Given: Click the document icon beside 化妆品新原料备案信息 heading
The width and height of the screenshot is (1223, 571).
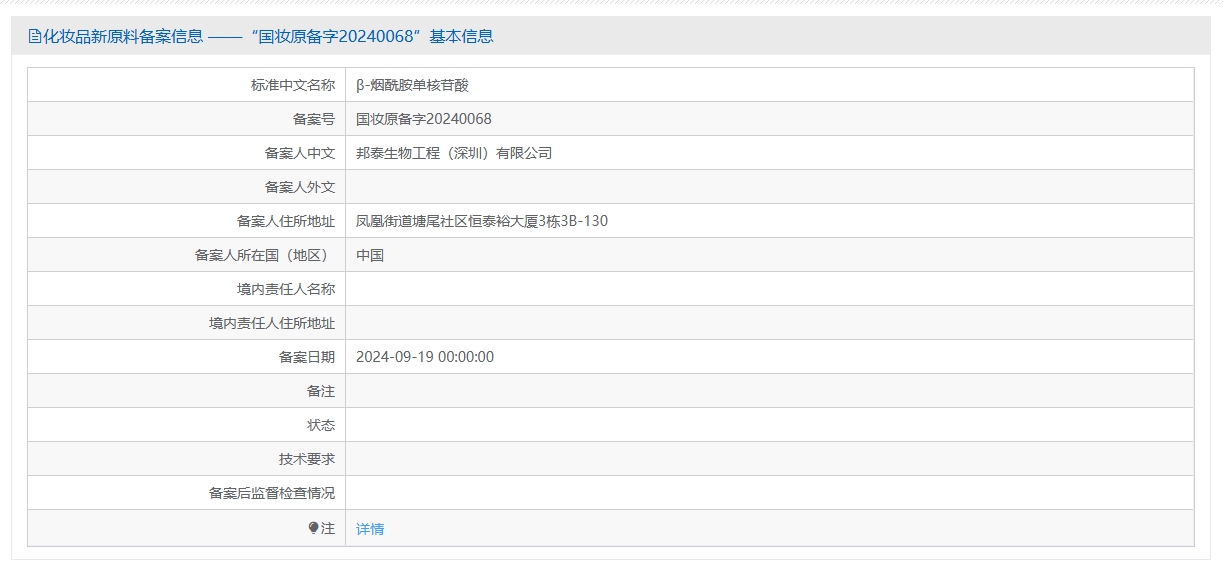Looking at the screenshot, I should tap(34, 37).
